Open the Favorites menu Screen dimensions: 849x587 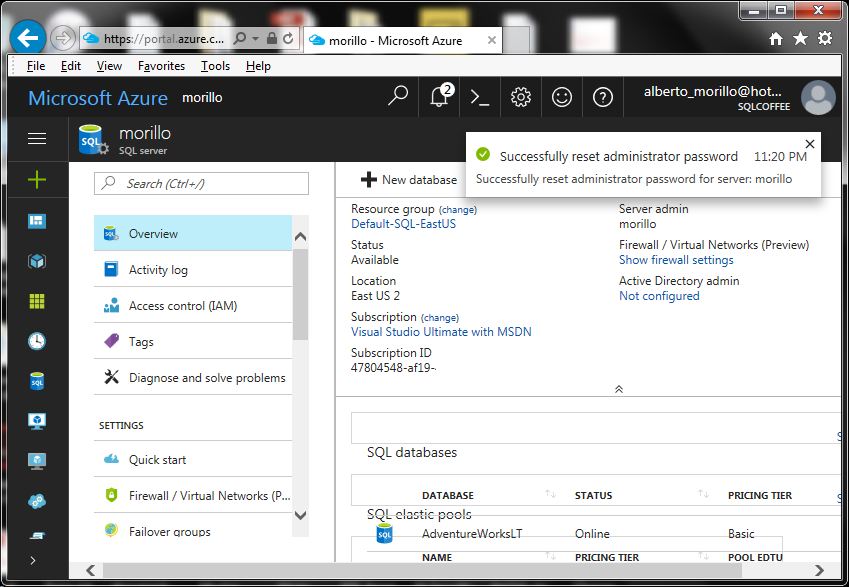(x=161, y=66)
